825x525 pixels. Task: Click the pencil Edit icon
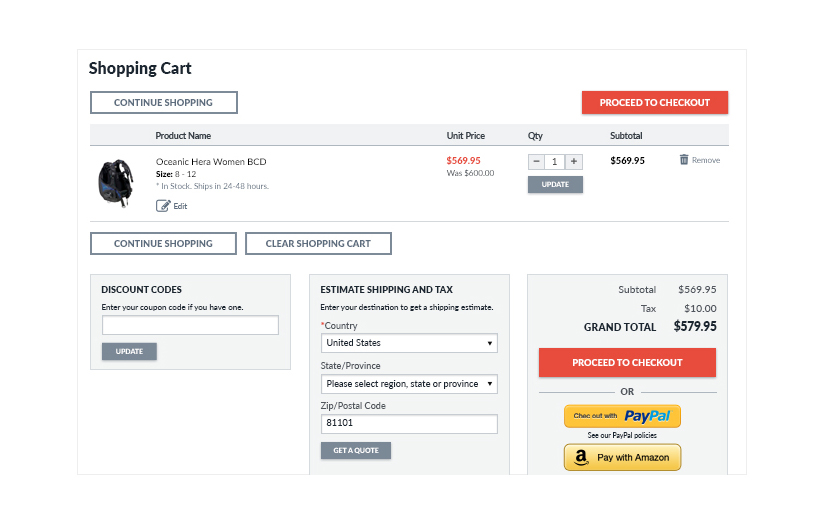[x=163, y=206]
